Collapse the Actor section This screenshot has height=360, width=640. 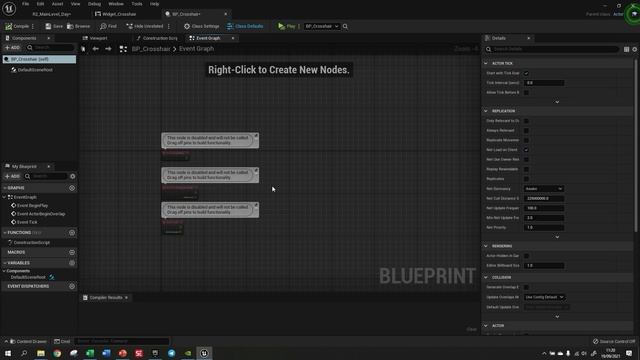pos(486,326)
